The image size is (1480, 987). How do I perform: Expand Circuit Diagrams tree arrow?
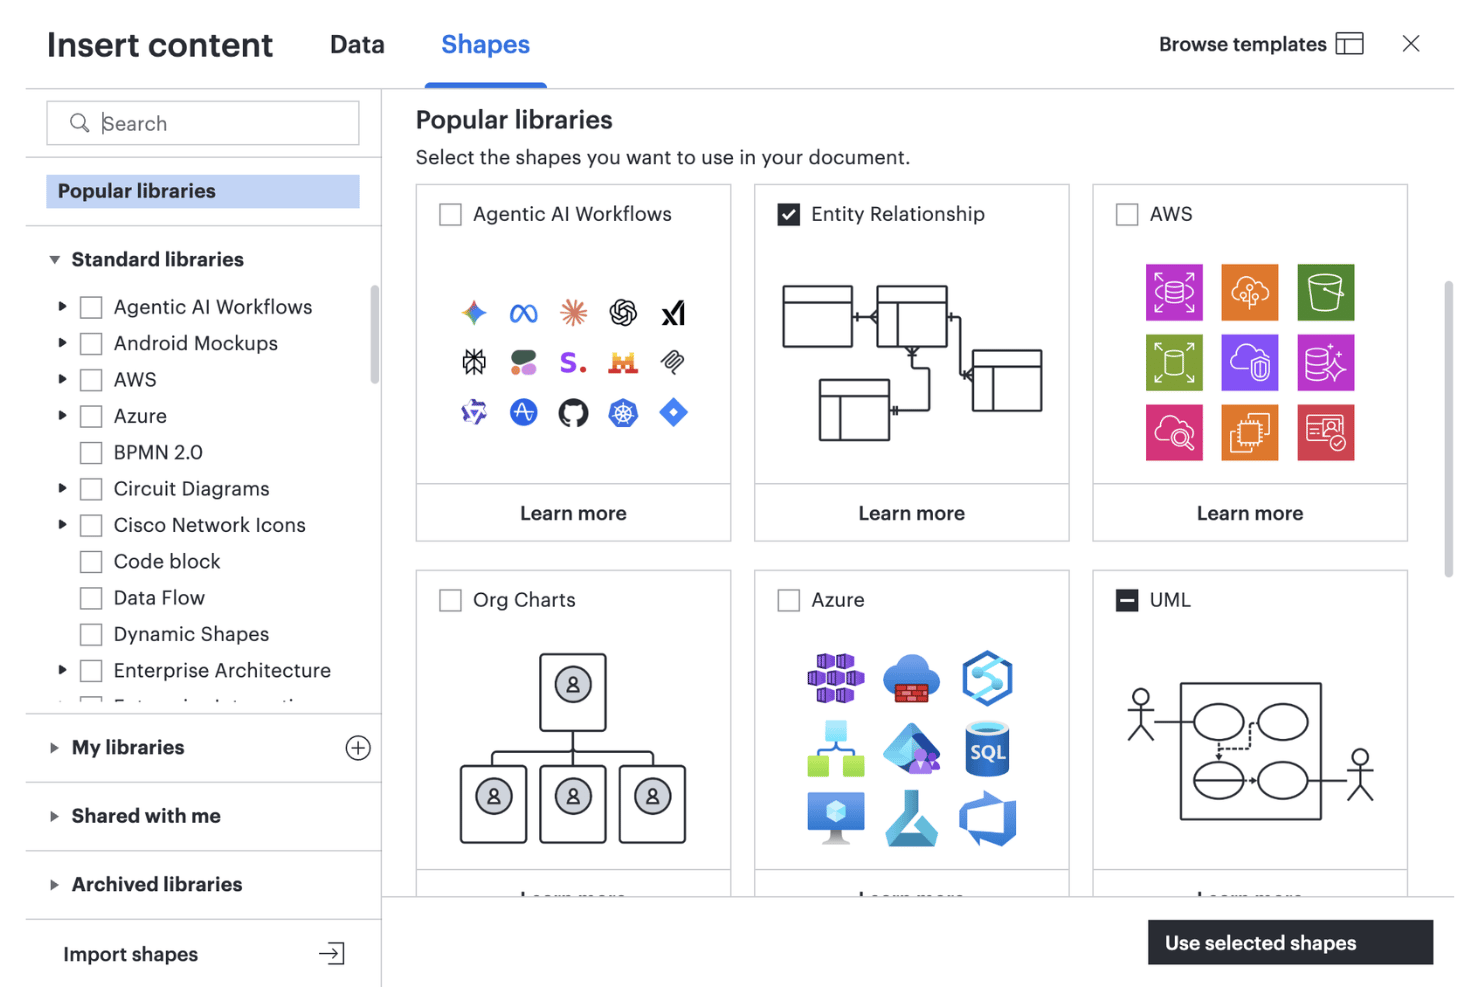coord(62,489)
